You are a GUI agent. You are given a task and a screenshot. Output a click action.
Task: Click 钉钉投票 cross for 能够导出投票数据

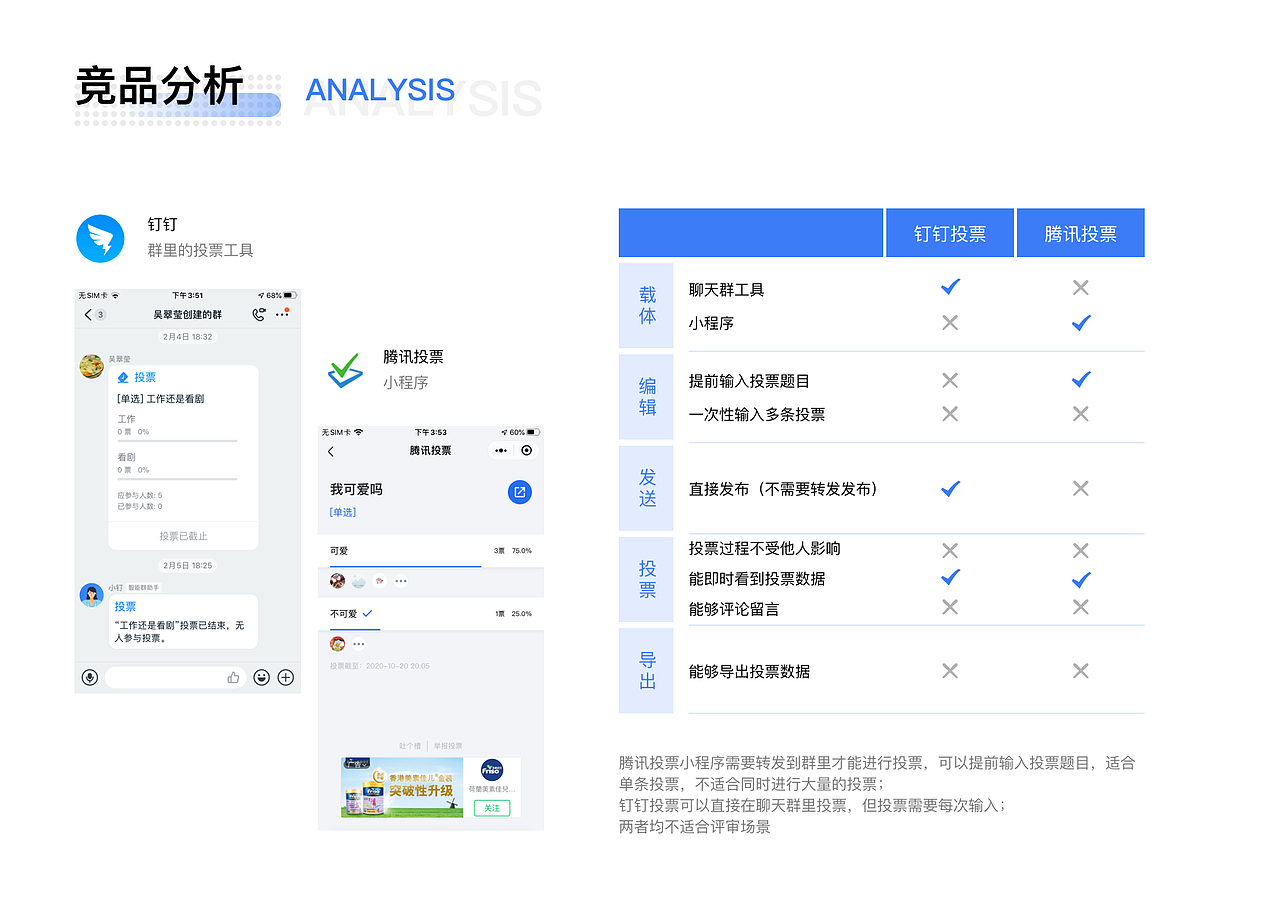950,670
